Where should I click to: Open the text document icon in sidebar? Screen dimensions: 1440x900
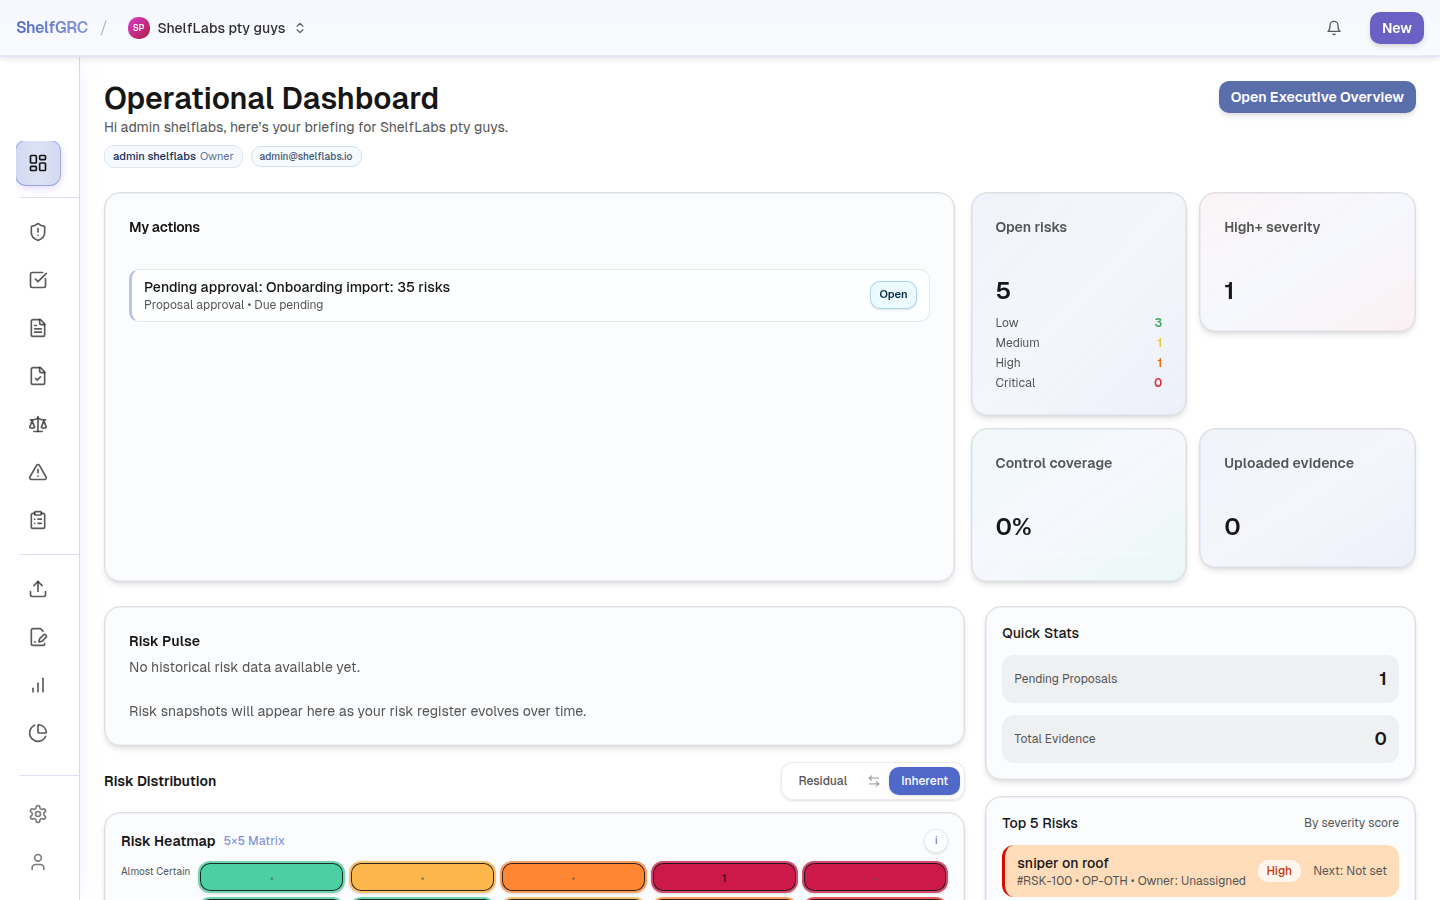click(x=38, y=328)
